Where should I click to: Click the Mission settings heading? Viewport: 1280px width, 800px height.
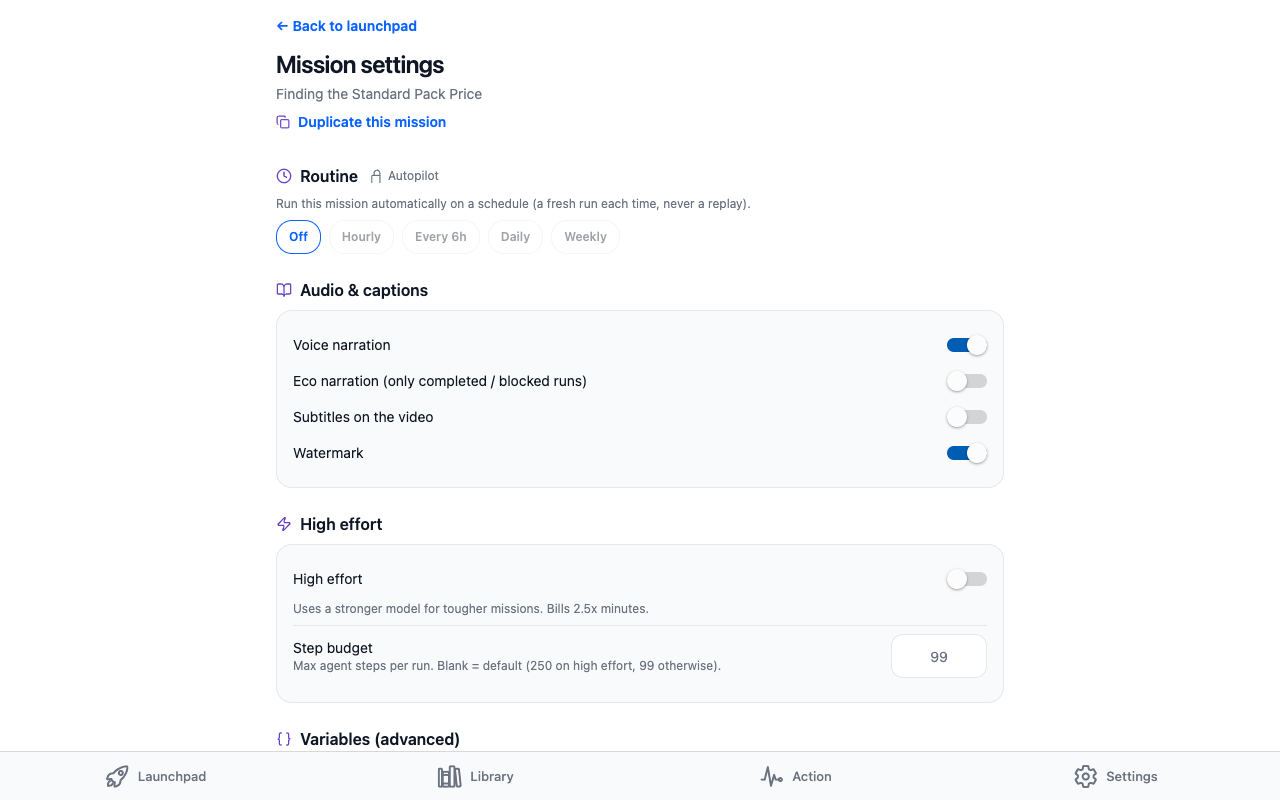click(x=360, y=65)
